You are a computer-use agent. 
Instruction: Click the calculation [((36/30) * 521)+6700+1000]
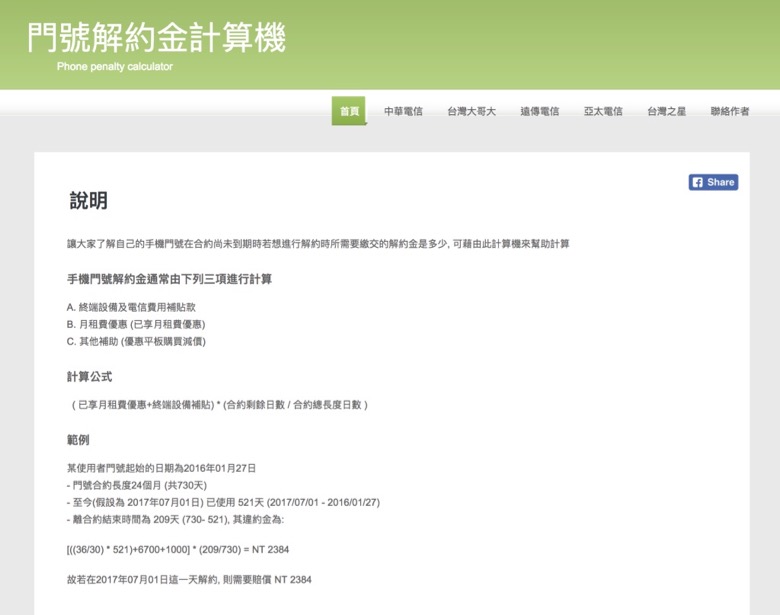(178, 550)
